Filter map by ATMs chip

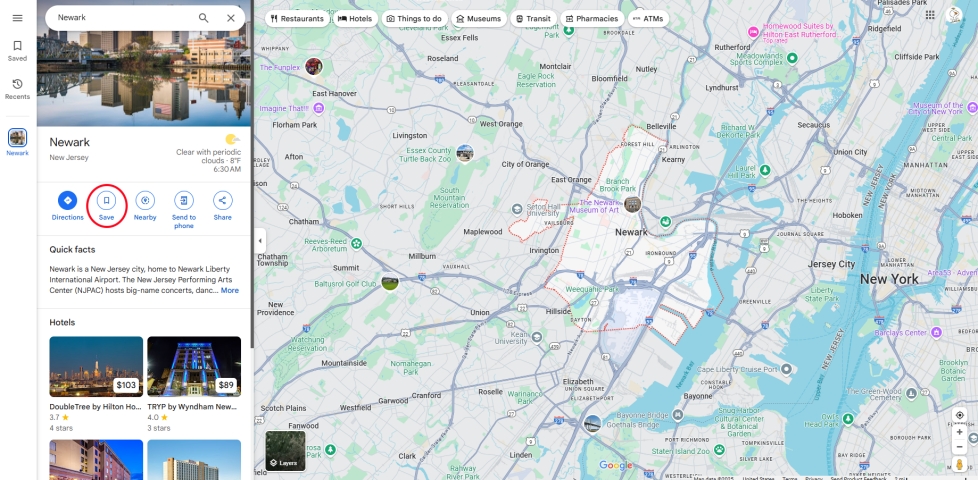(x=648, y=19)
